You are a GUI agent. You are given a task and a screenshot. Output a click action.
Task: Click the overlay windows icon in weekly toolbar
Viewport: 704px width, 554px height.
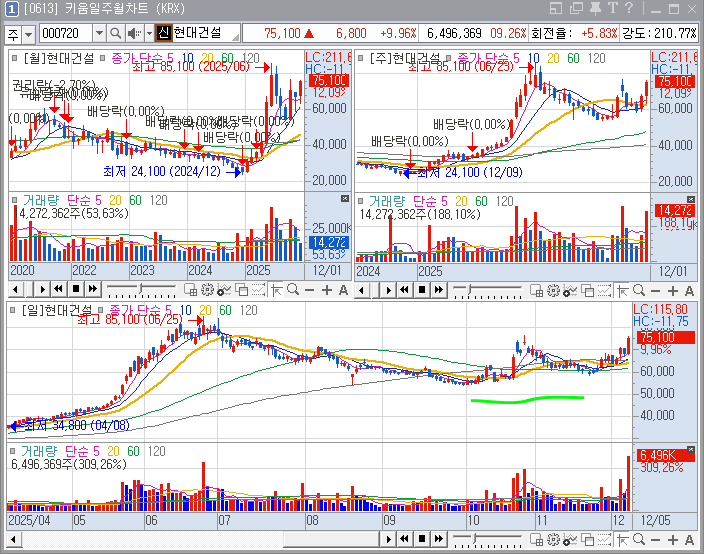coord(587,290)
